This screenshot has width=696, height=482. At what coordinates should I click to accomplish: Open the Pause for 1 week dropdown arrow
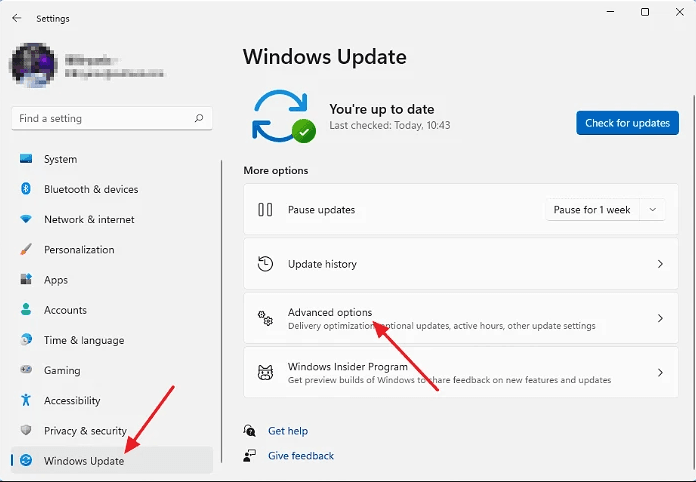[x=652, y=209]
